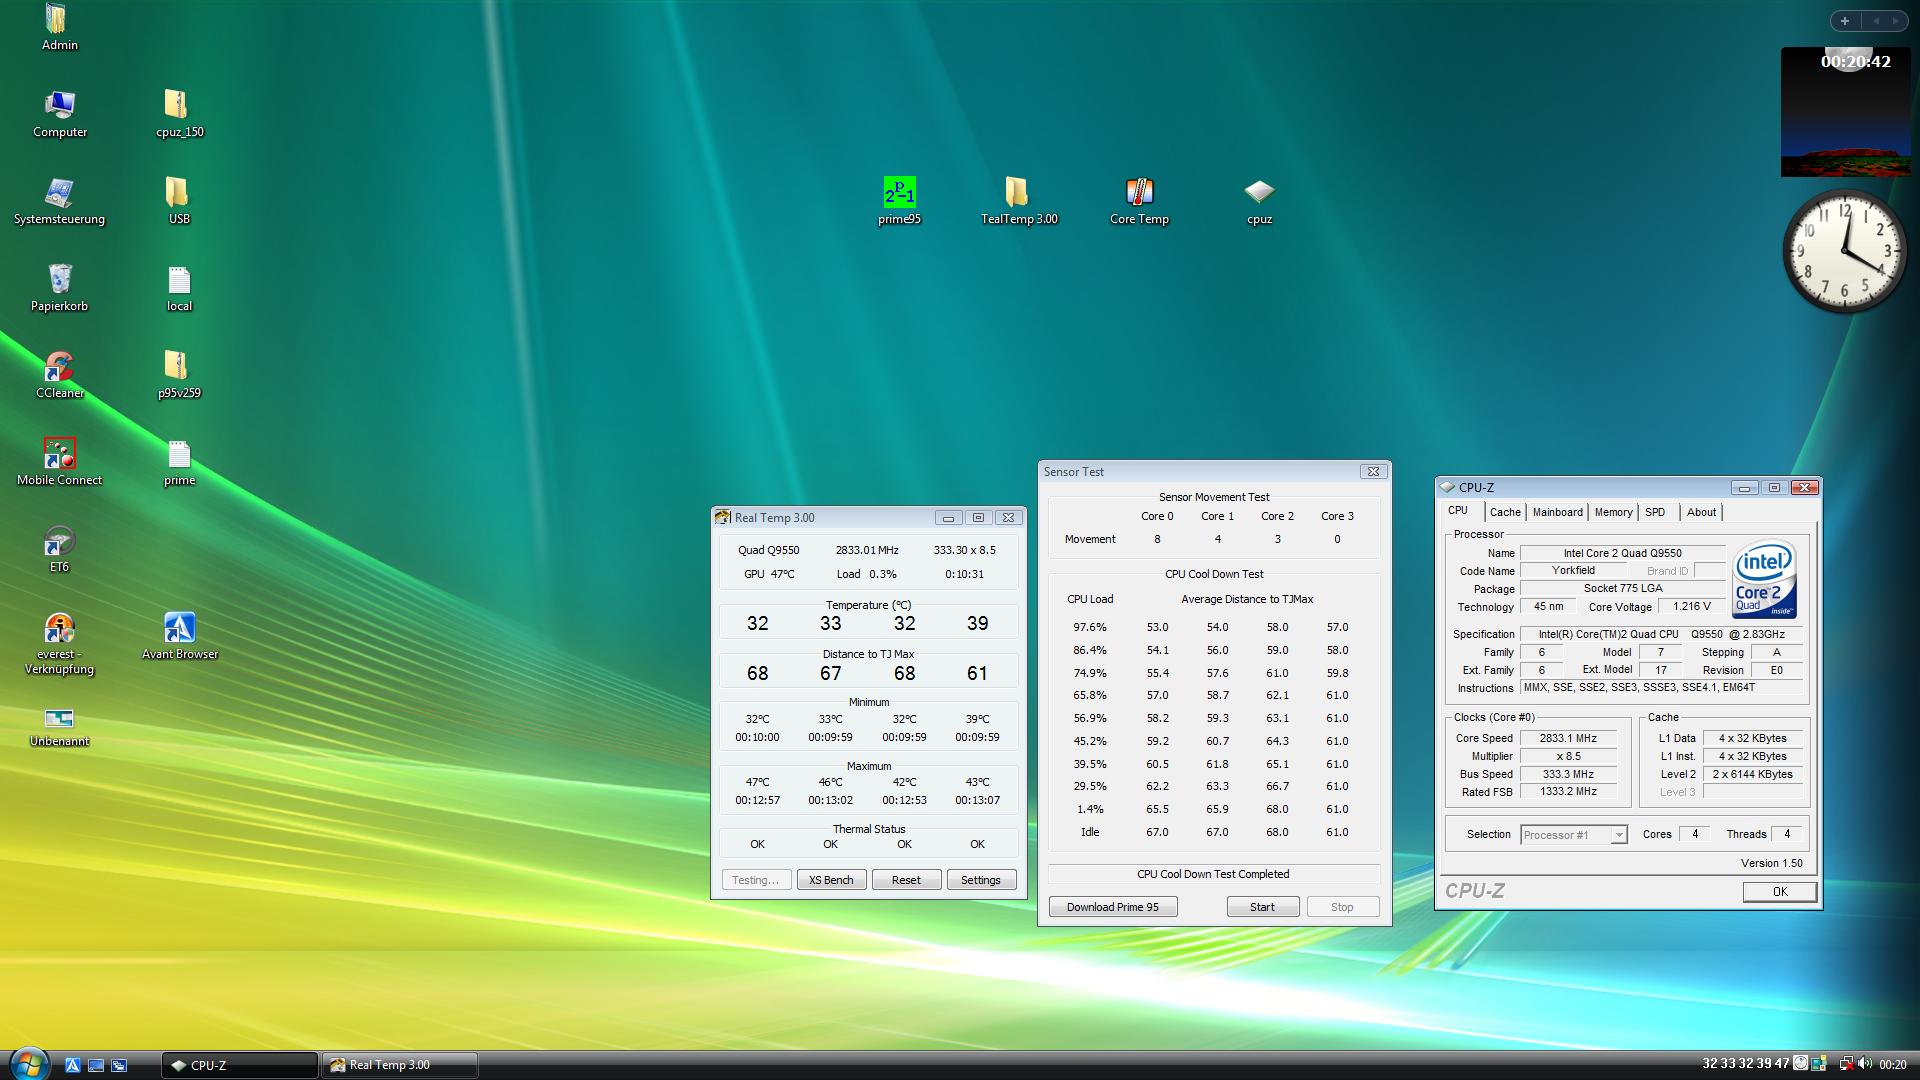Click Download Prime 95 button
The image size is (1920, 1080).
pos(1112,907)
